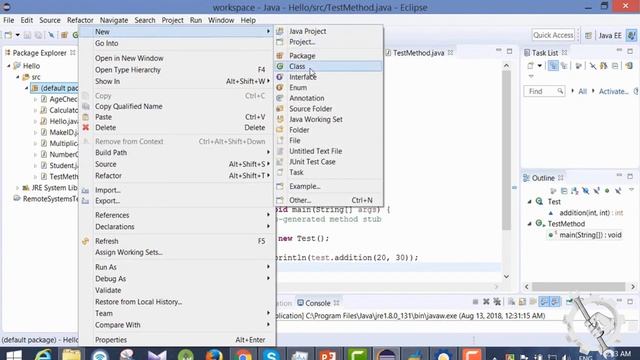Collapse the TestMethod node in Outline
The height and width of the screenshot is (360, 640).
pyautogui.click(x=530, y=224)
